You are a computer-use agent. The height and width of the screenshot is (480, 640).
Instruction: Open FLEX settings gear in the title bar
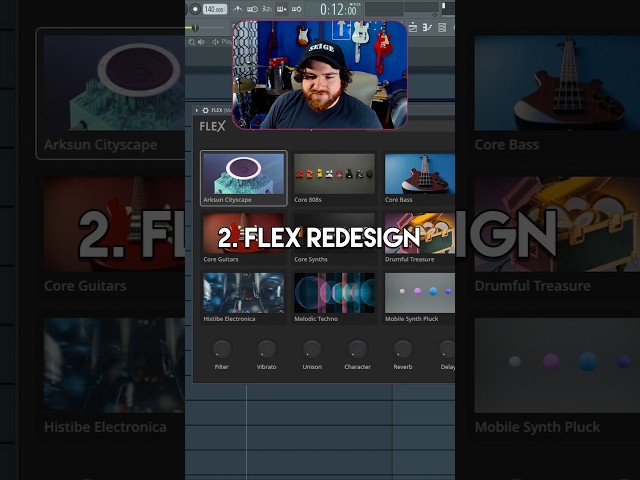[x=205, y=110]
